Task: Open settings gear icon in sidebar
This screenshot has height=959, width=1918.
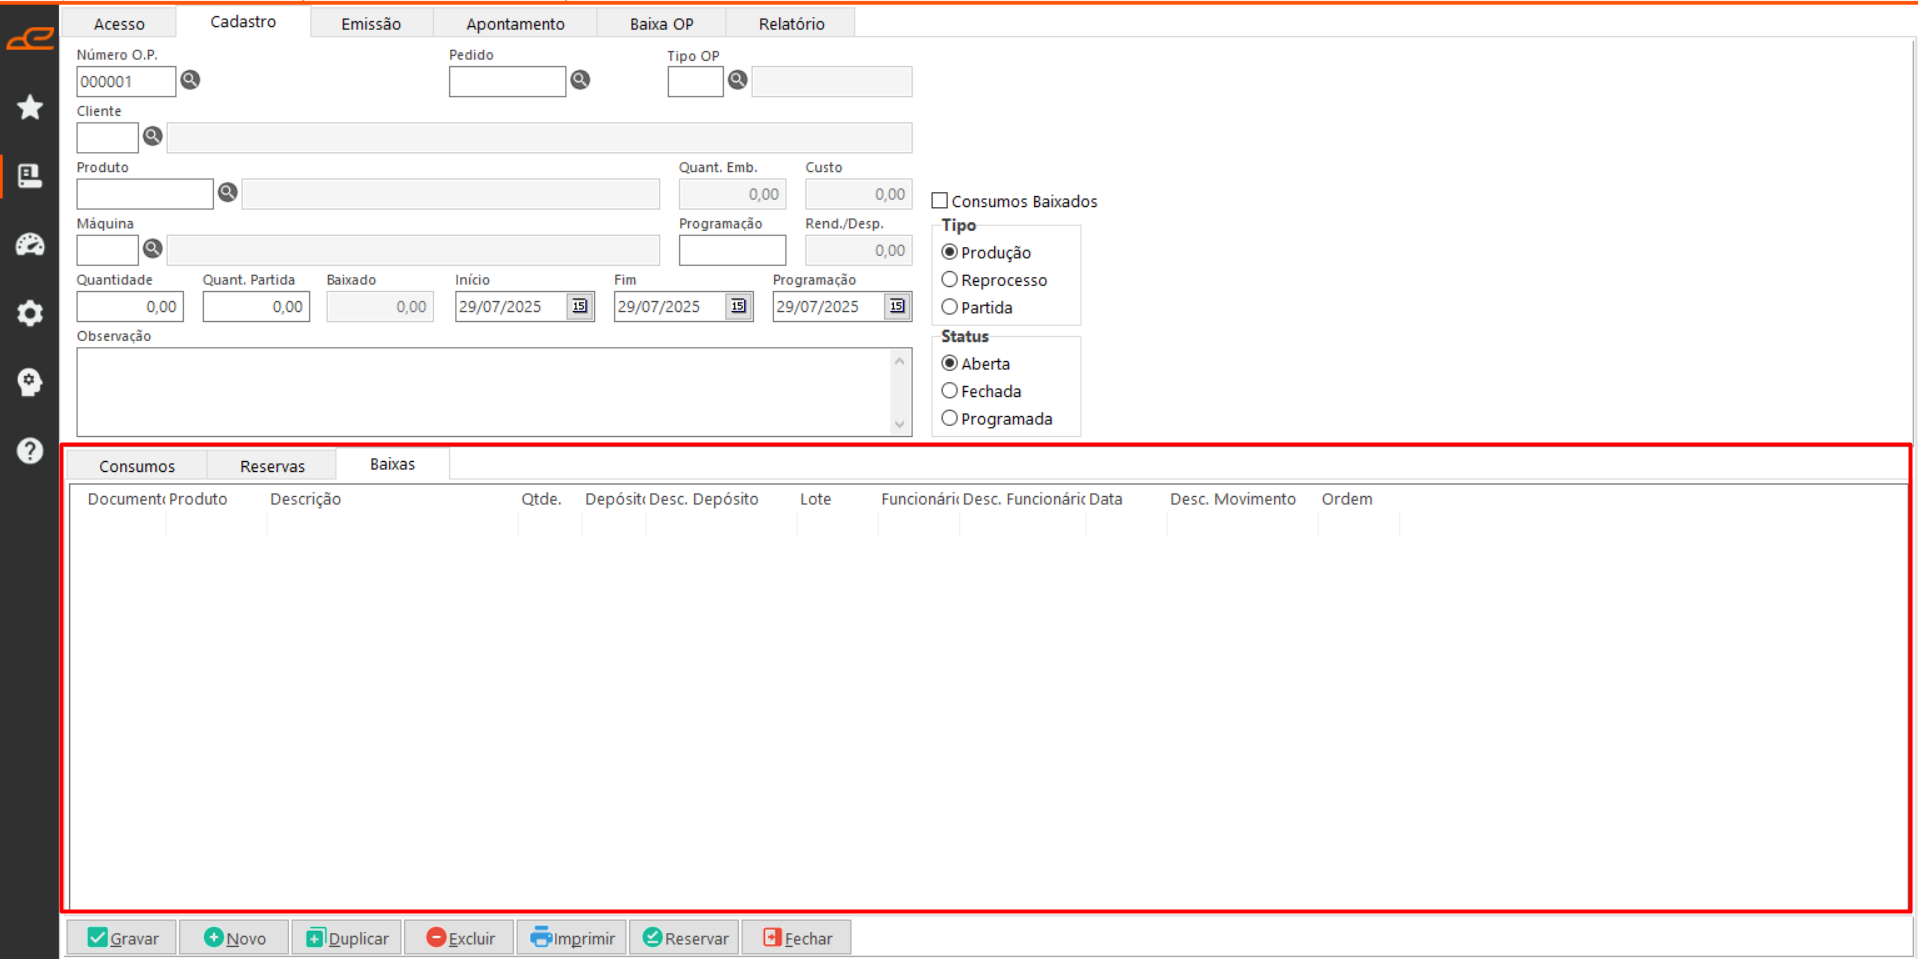Action: click(x=30, y=313)
